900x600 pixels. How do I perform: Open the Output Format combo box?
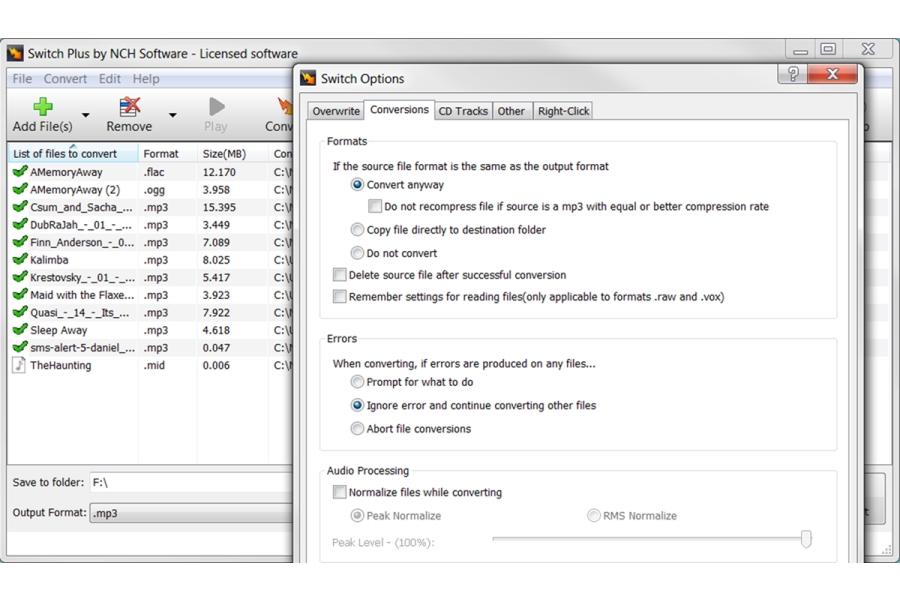click(x=191, y=513)
